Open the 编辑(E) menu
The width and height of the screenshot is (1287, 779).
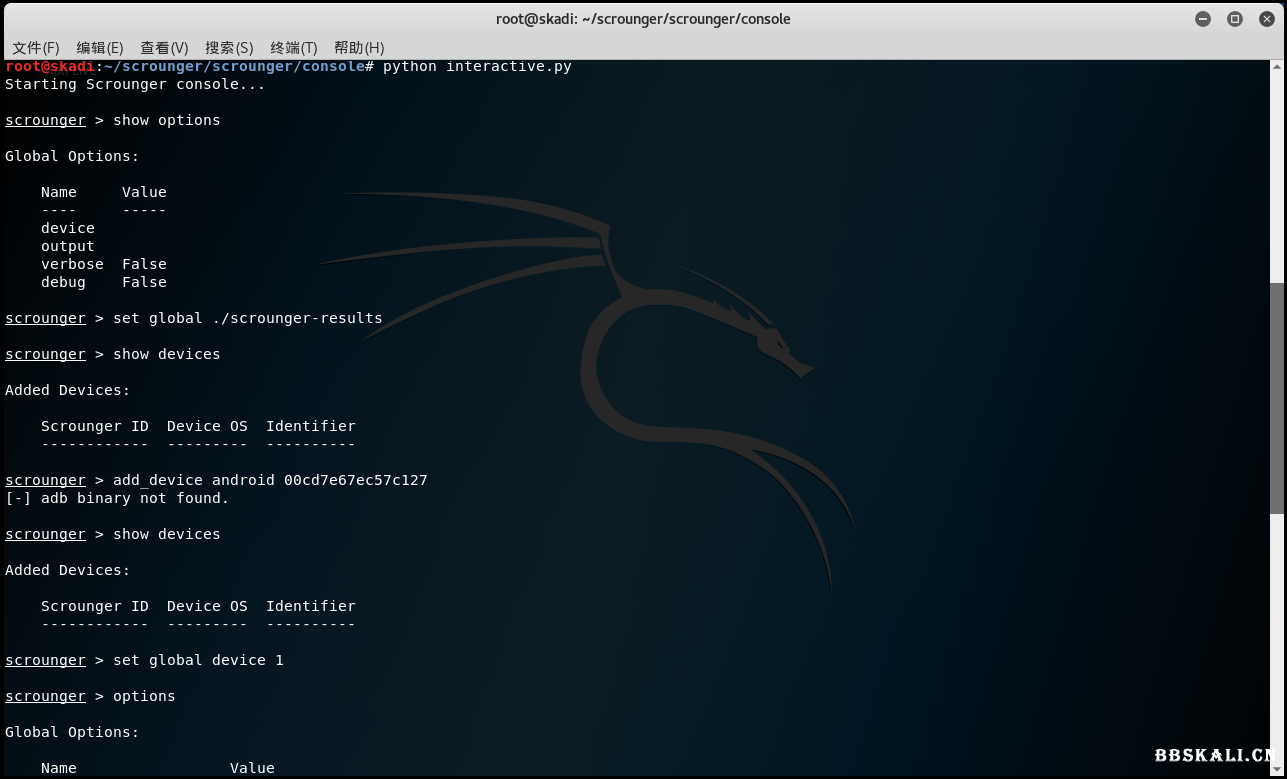tap(100, 47)
